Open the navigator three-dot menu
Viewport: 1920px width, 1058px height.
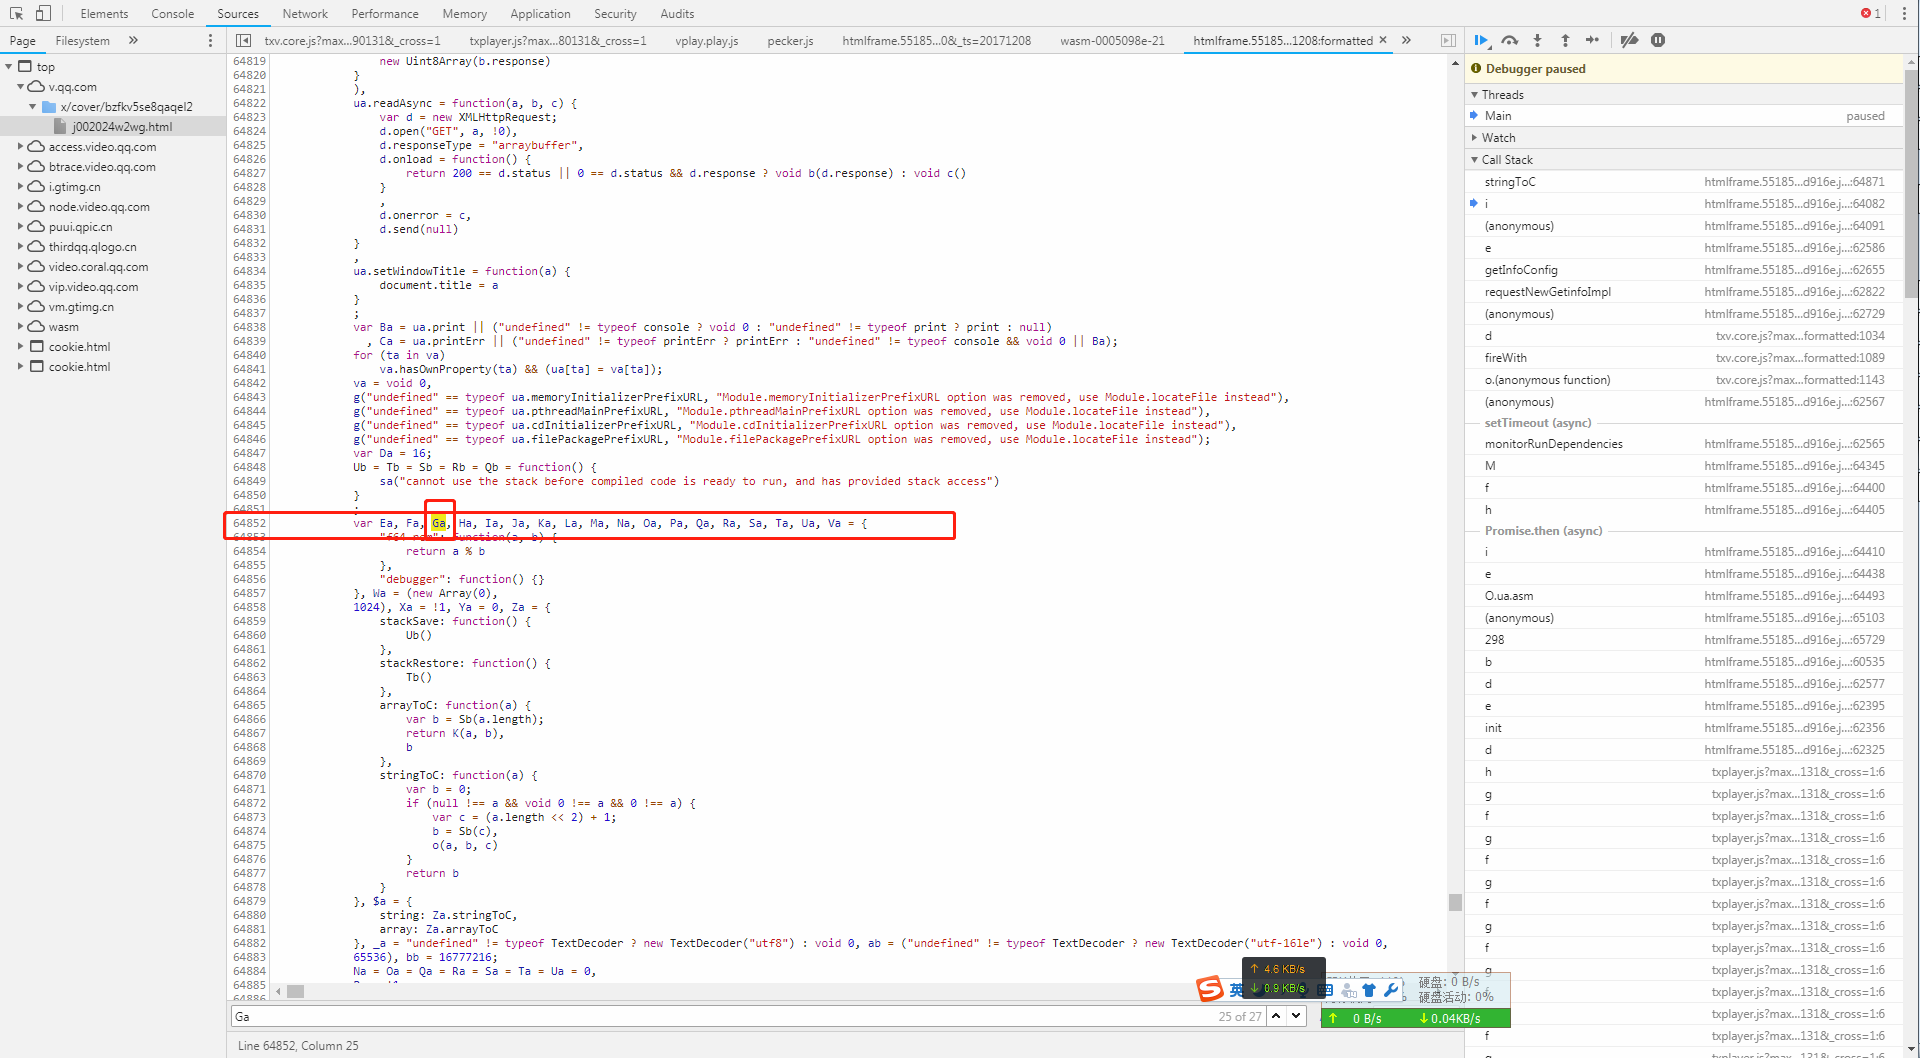pyautogui.click(x=210, y=40)
